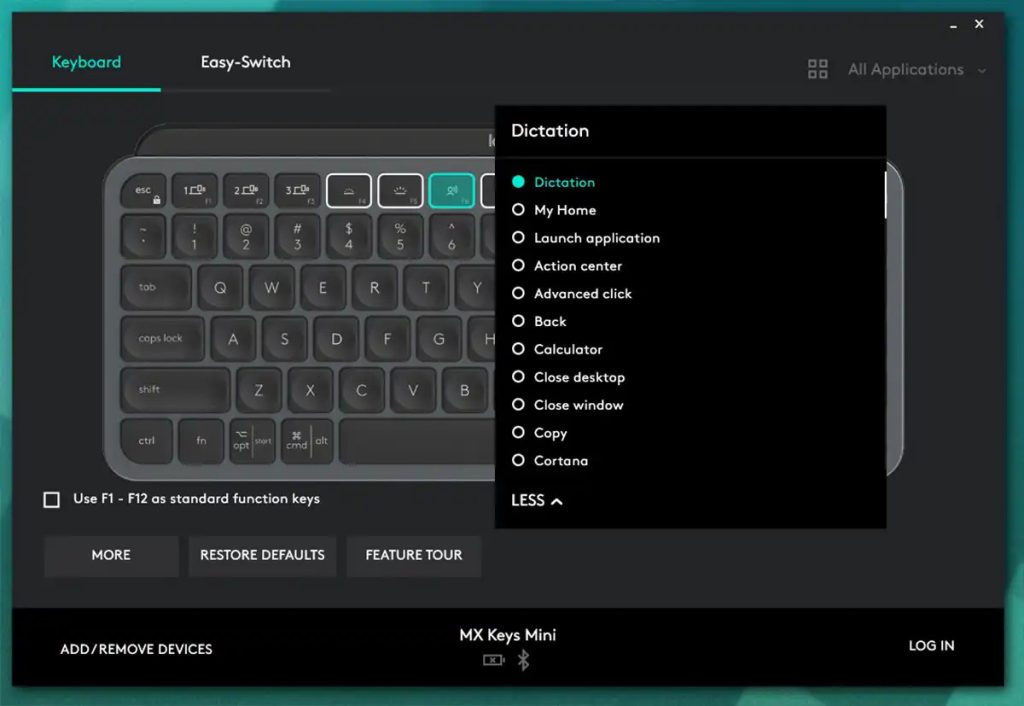Select the Close window option
The width and height of the screenshot is (1024, 706).
pyautogui.click(x=568, y=405)
